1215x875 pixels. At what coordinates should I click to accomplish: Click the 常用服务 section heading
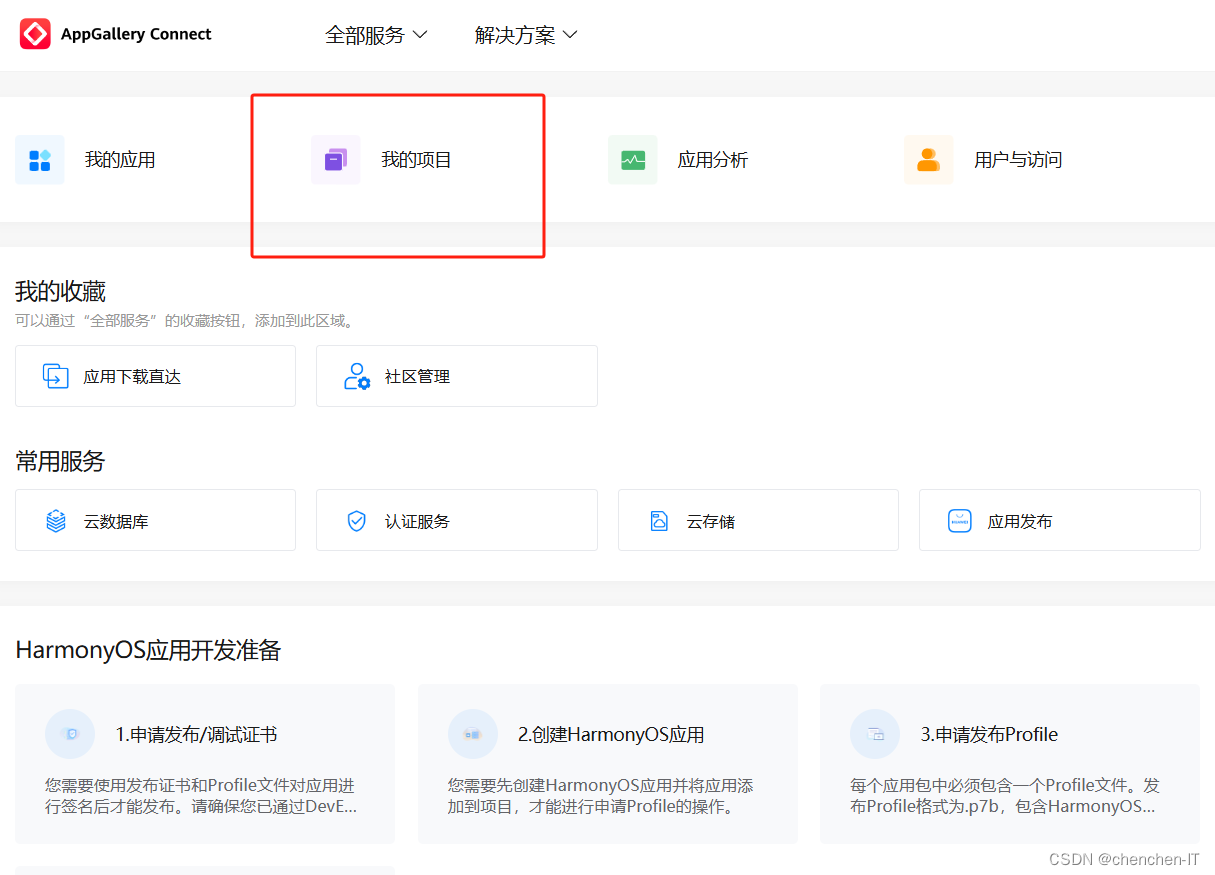click(60, 461)
